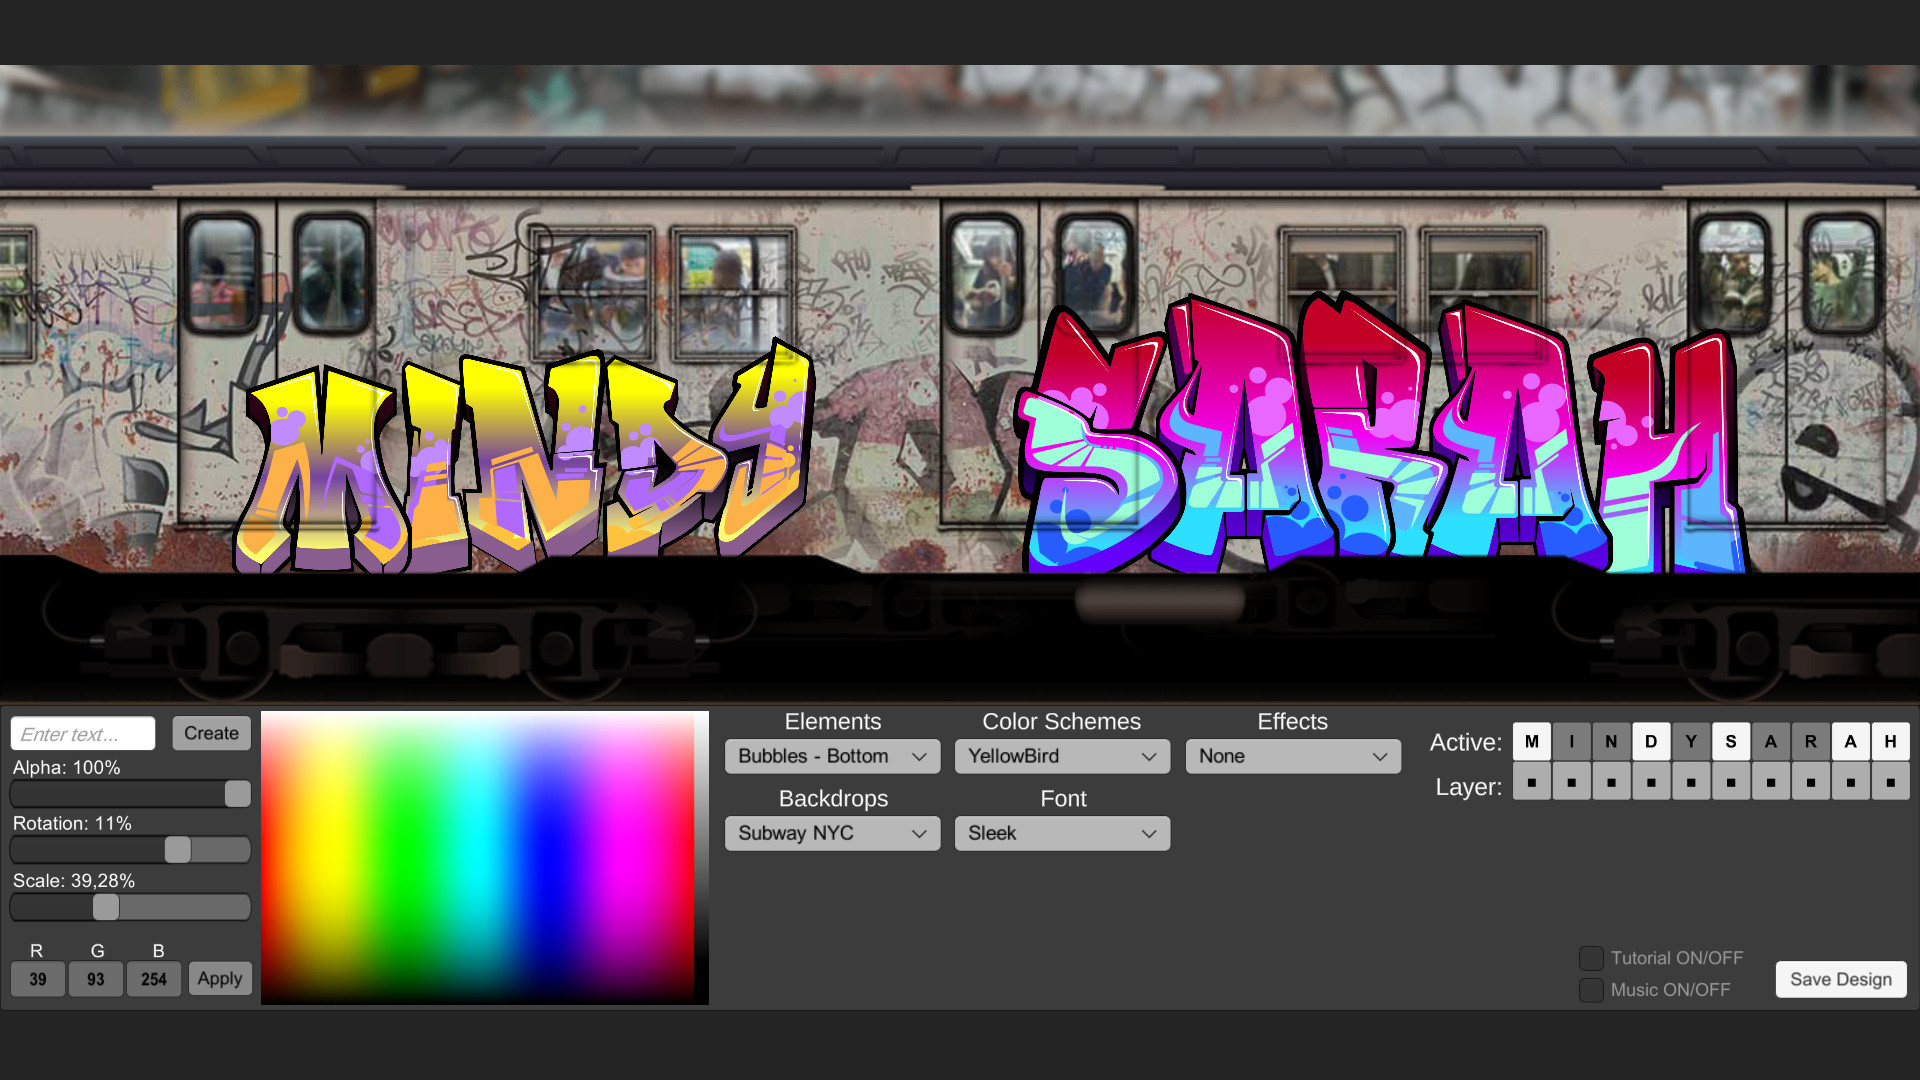
Task: Toggle the layer square under letter M
Action: point(1531,781)
